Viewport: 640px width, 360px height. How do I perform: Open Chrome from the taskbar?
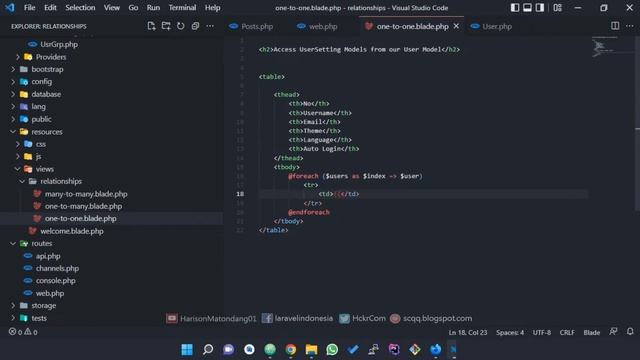(291, 349)
